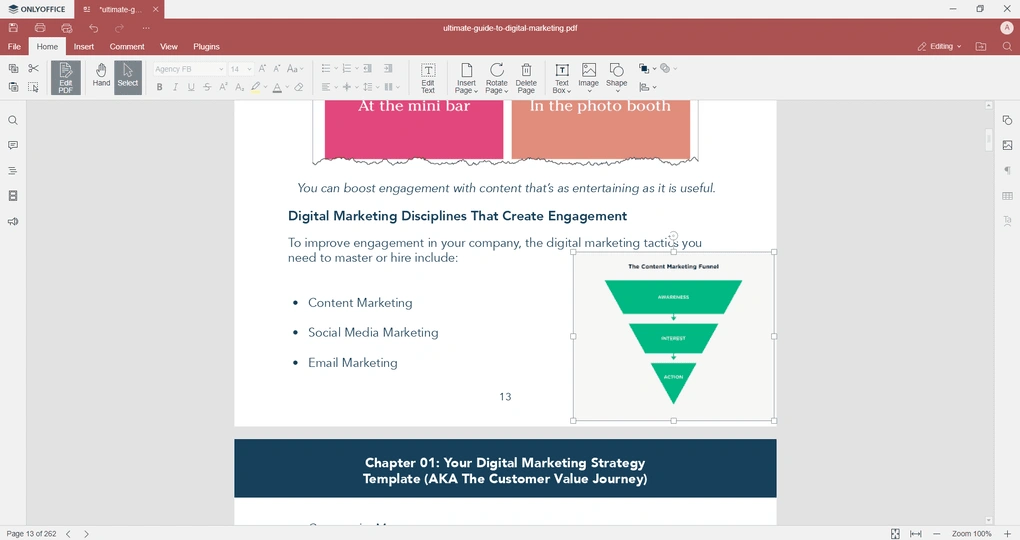Toggle superscript formatting

click(223, 87)
